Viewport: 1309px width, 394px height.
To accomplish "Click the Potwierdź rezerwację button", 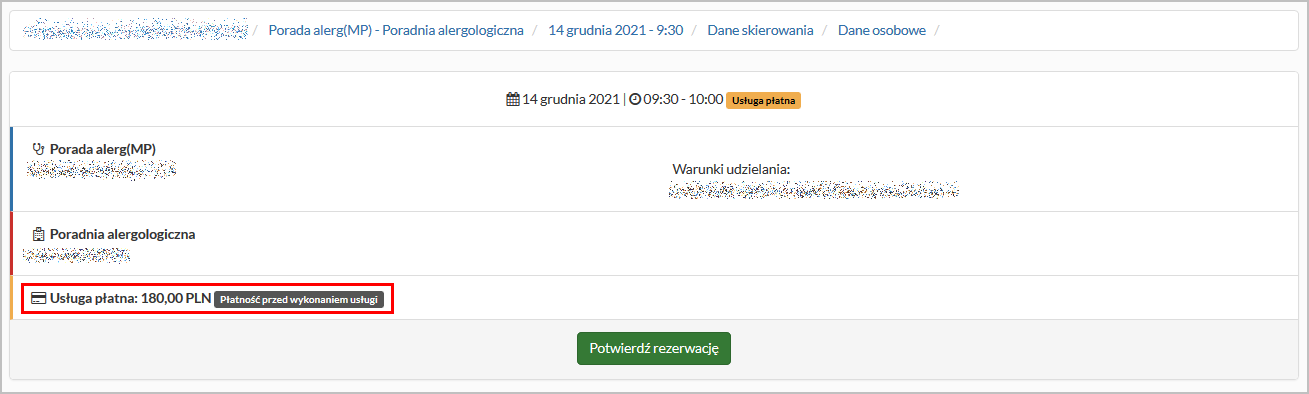I will click(654, 349).
